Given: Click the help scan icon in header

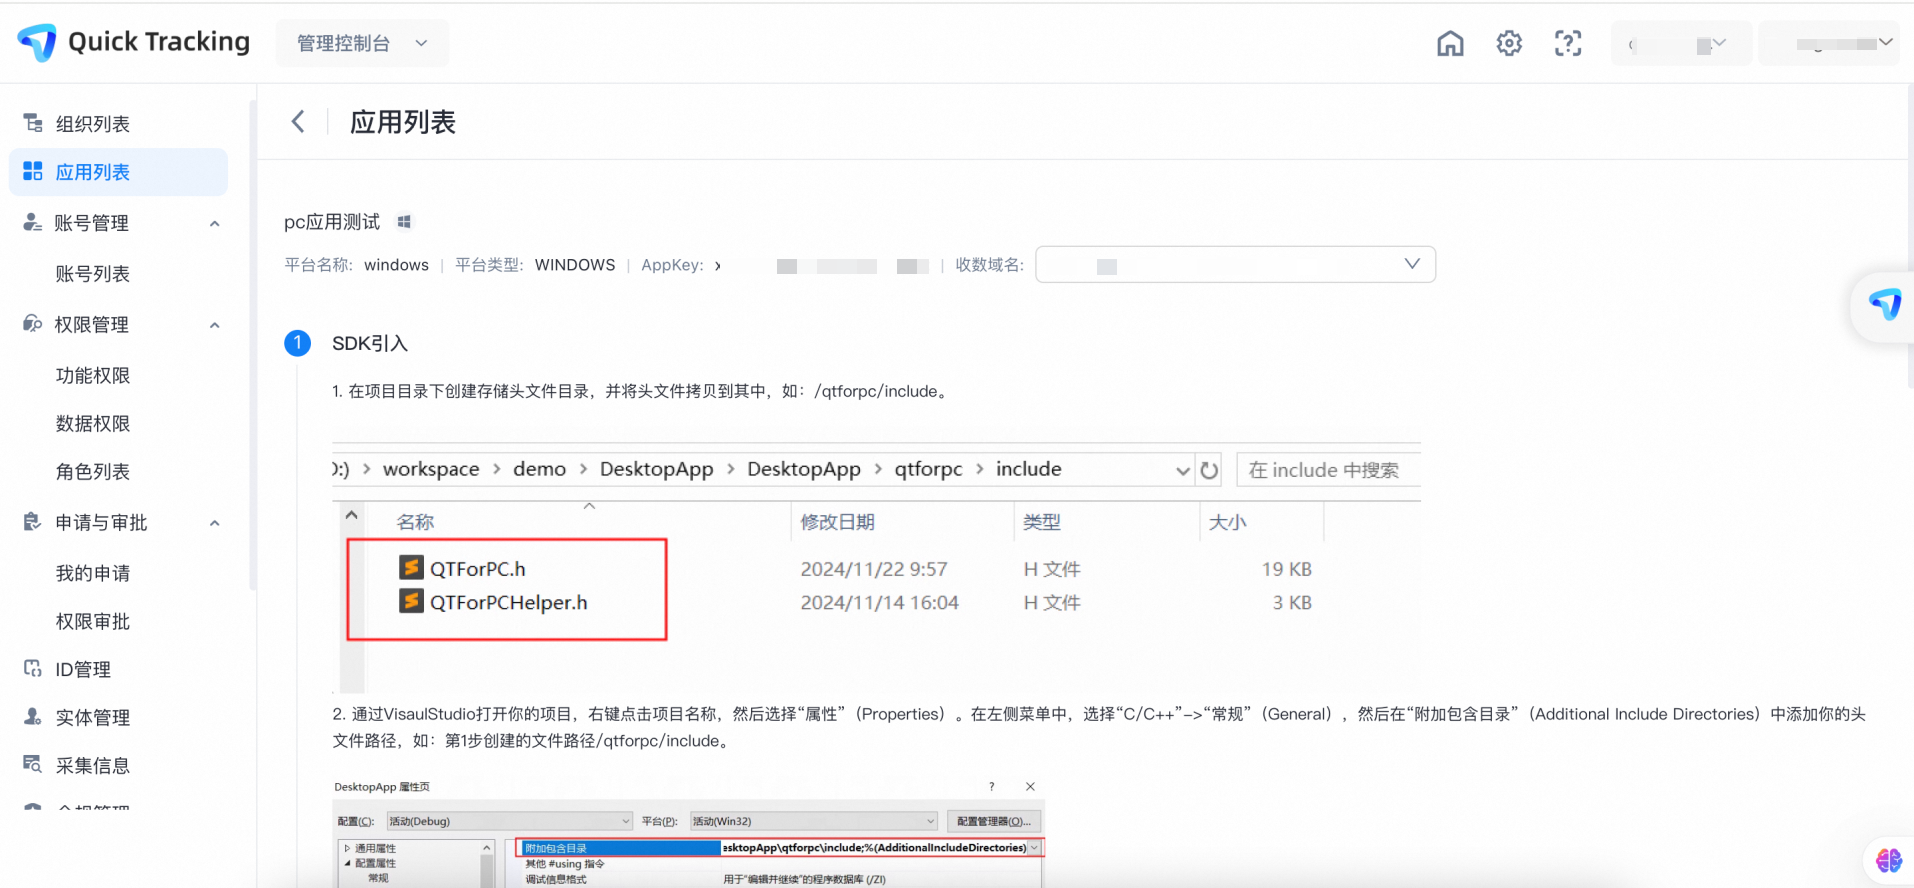Looking at the screenshot, I should 1568,43.
